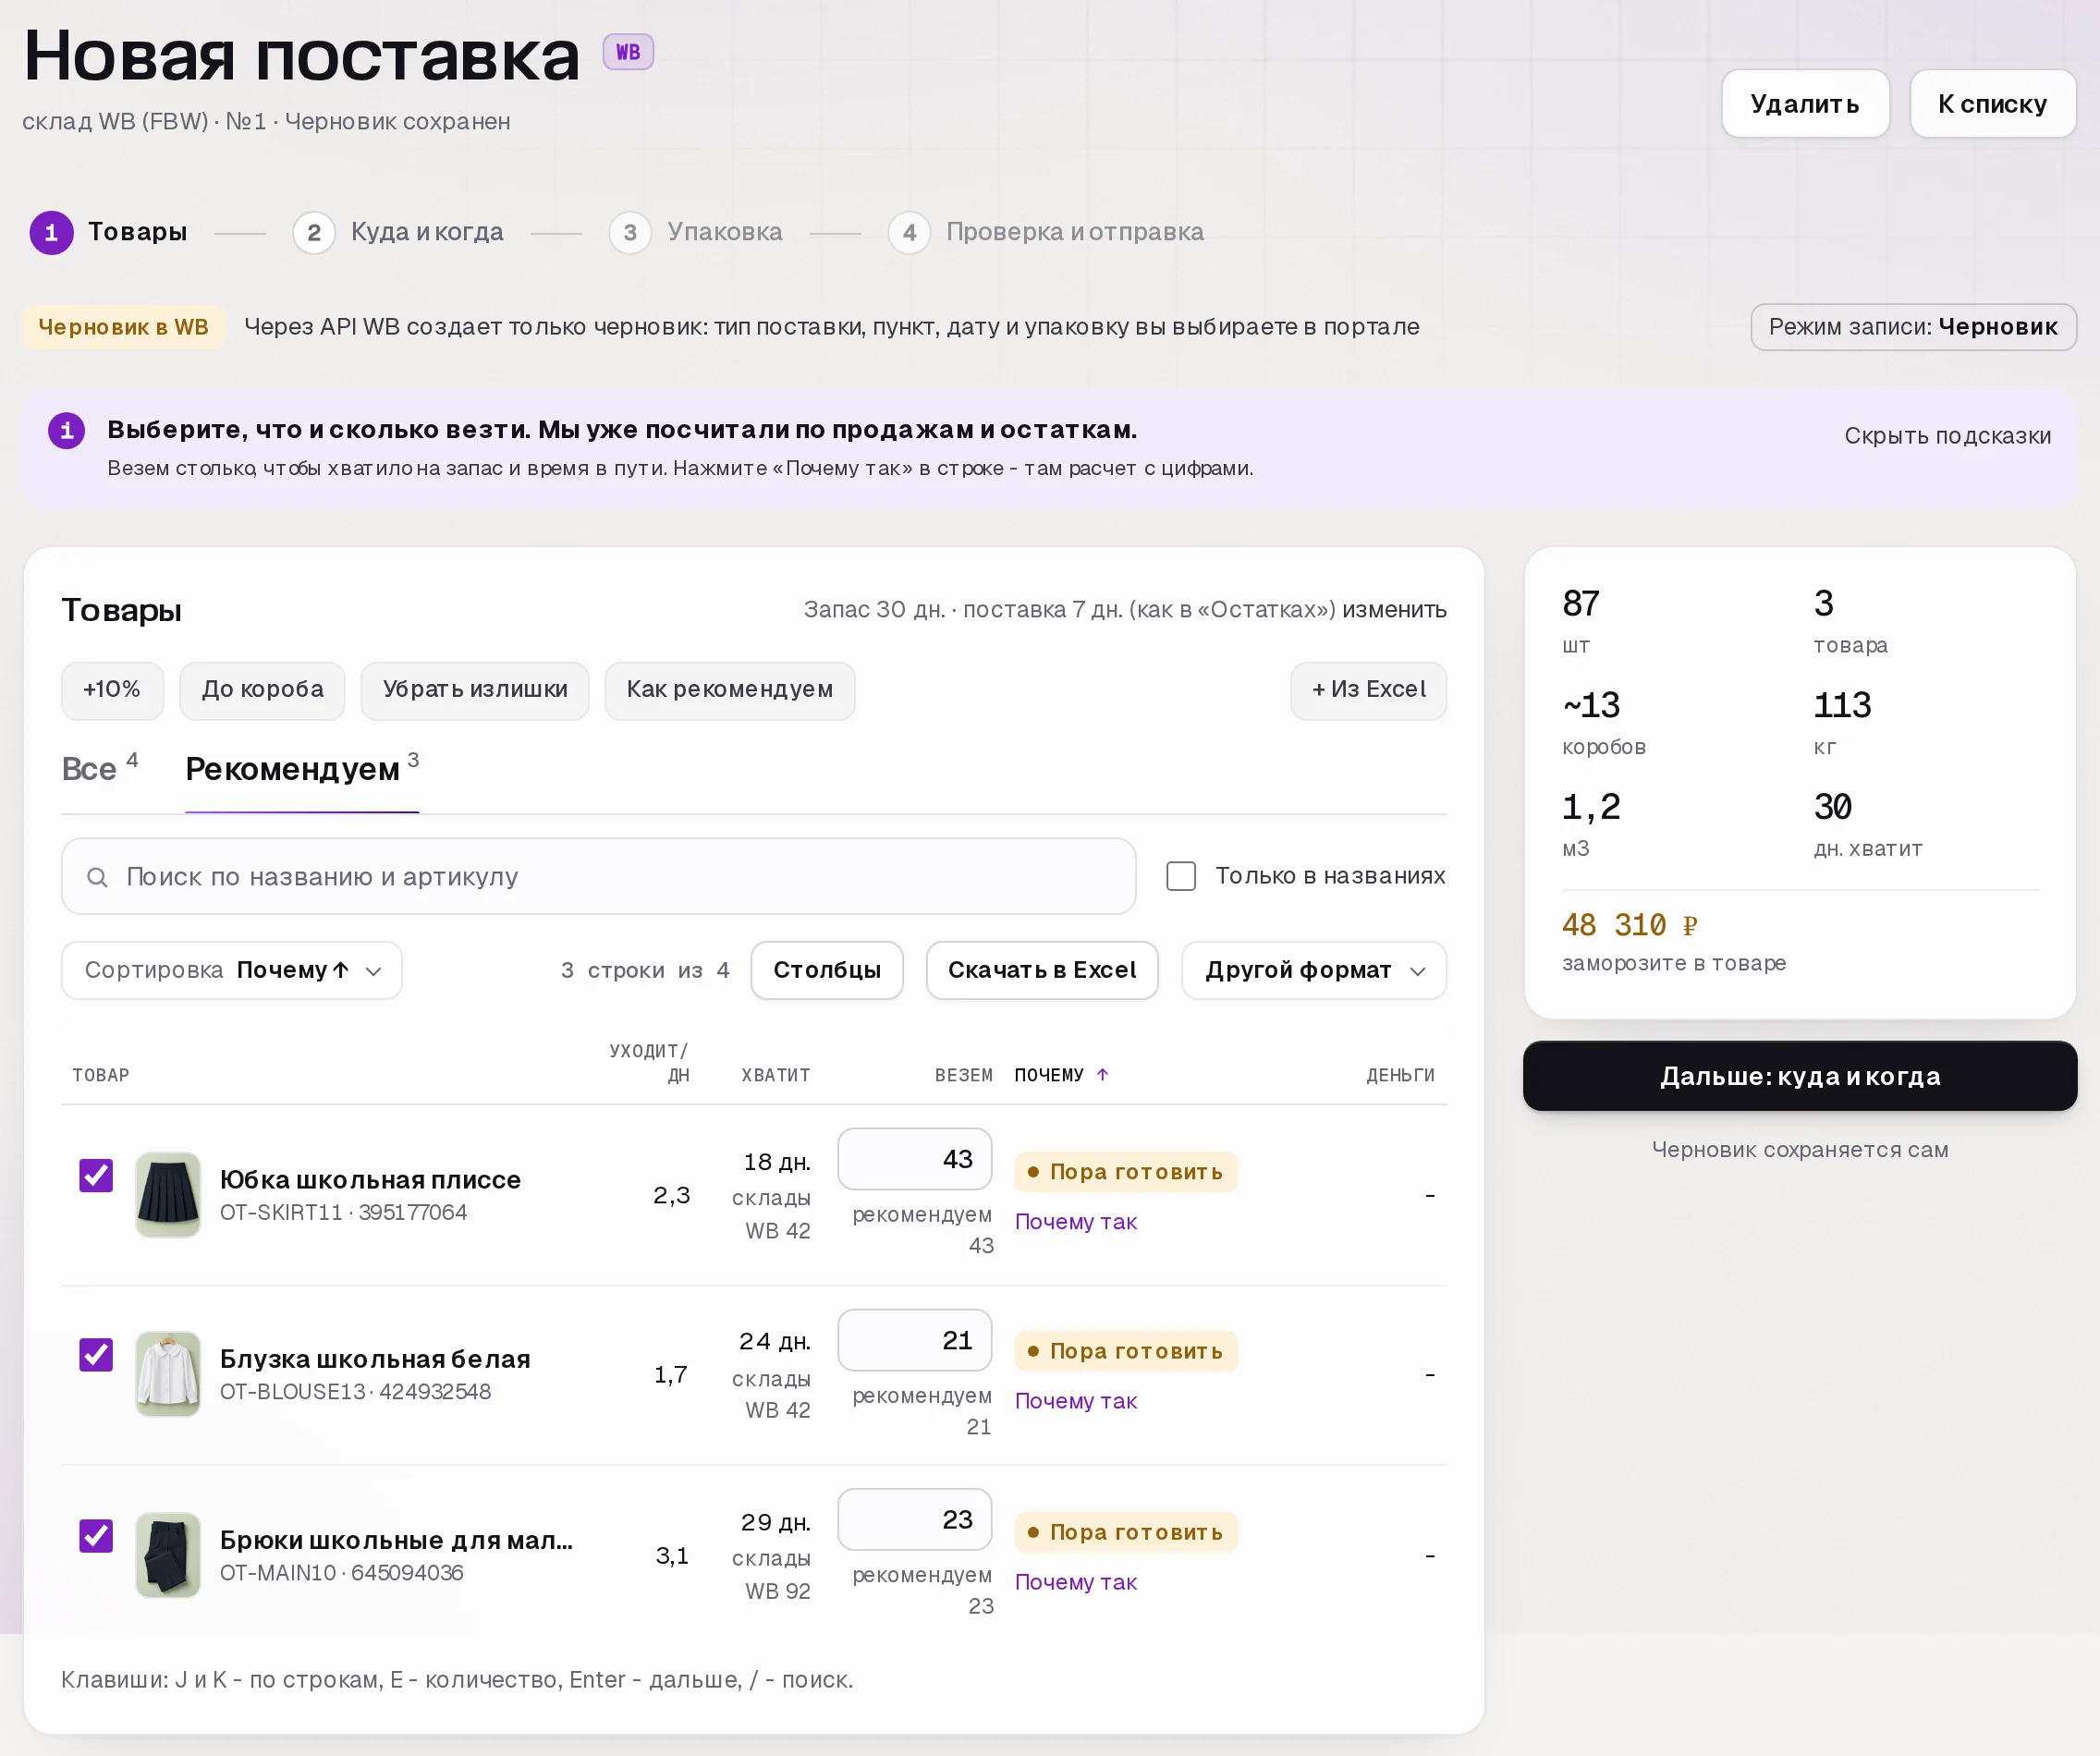Switch to the Все tab
This screenshot has width=2100, height=1756.
pos(100,769)
